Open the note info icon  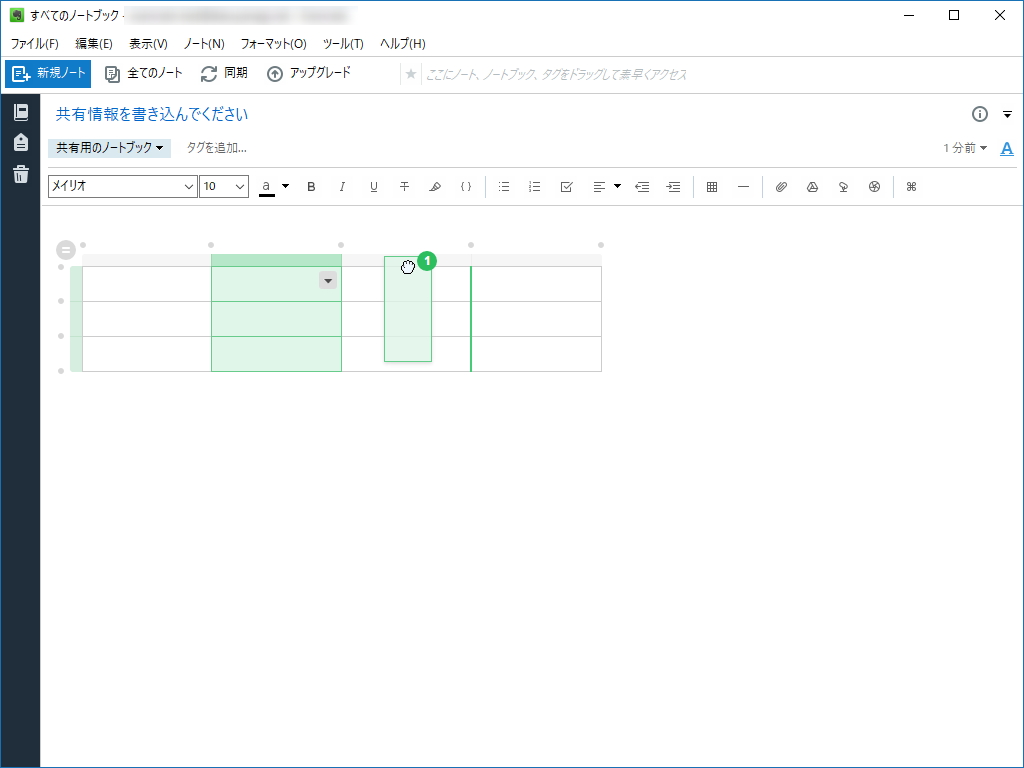coord(978,114)
